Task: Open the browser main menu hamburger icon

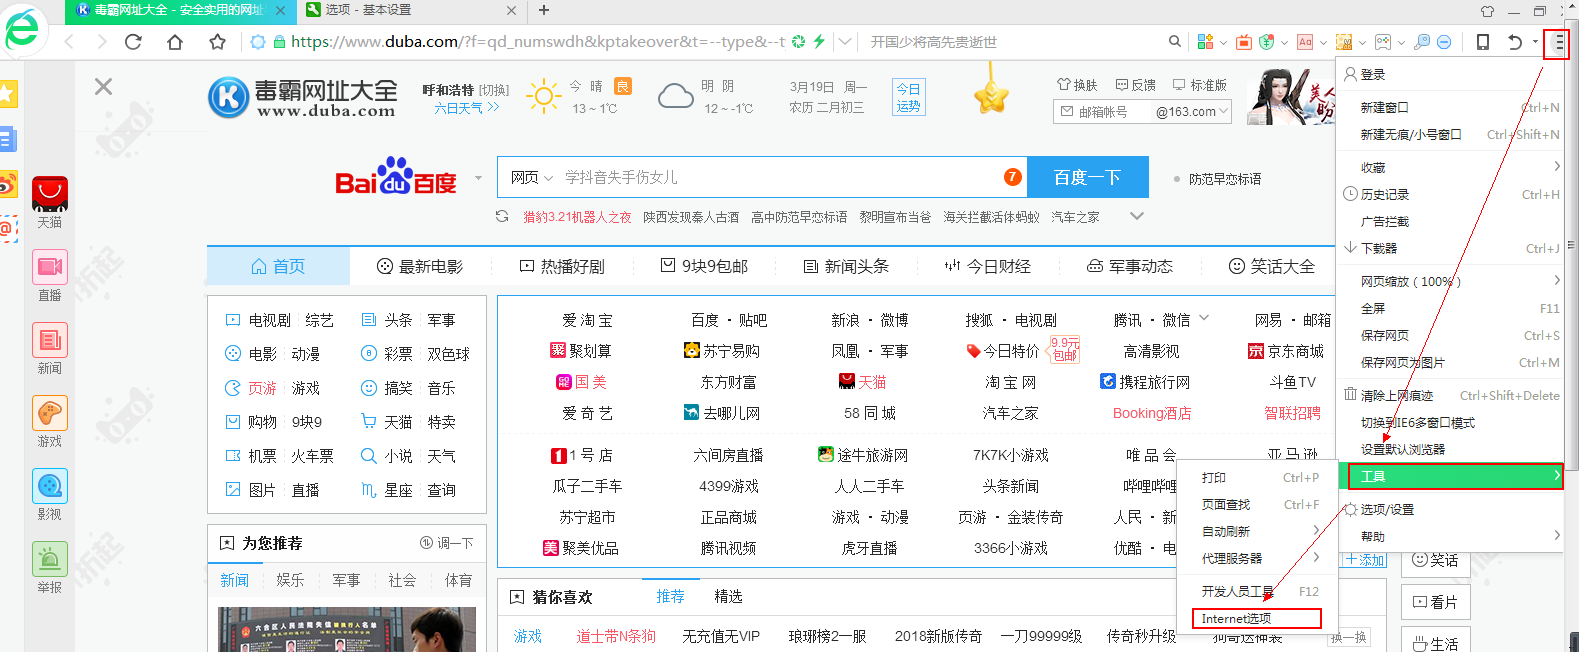Action: [1557, 43]
